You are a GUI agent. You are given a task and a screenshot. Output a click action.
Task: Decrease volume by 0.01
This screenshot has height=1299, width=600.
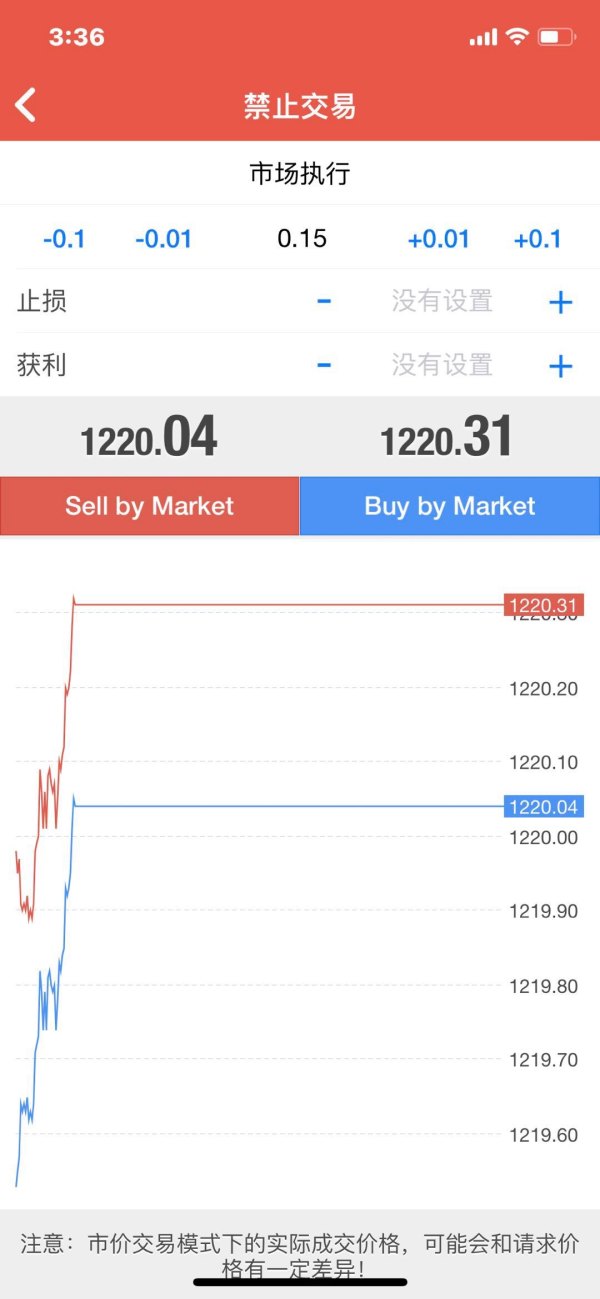[x=163, y=239]
